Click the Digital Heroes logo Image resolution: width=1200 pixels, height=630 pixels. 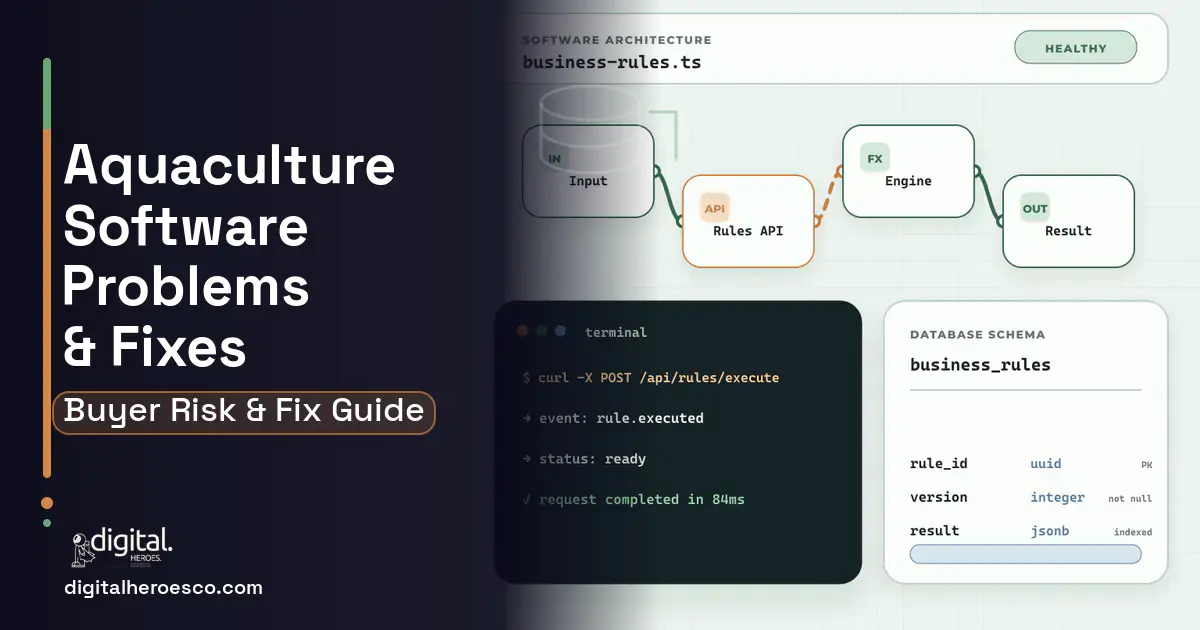pyautogui.click(x=122, y=547)
